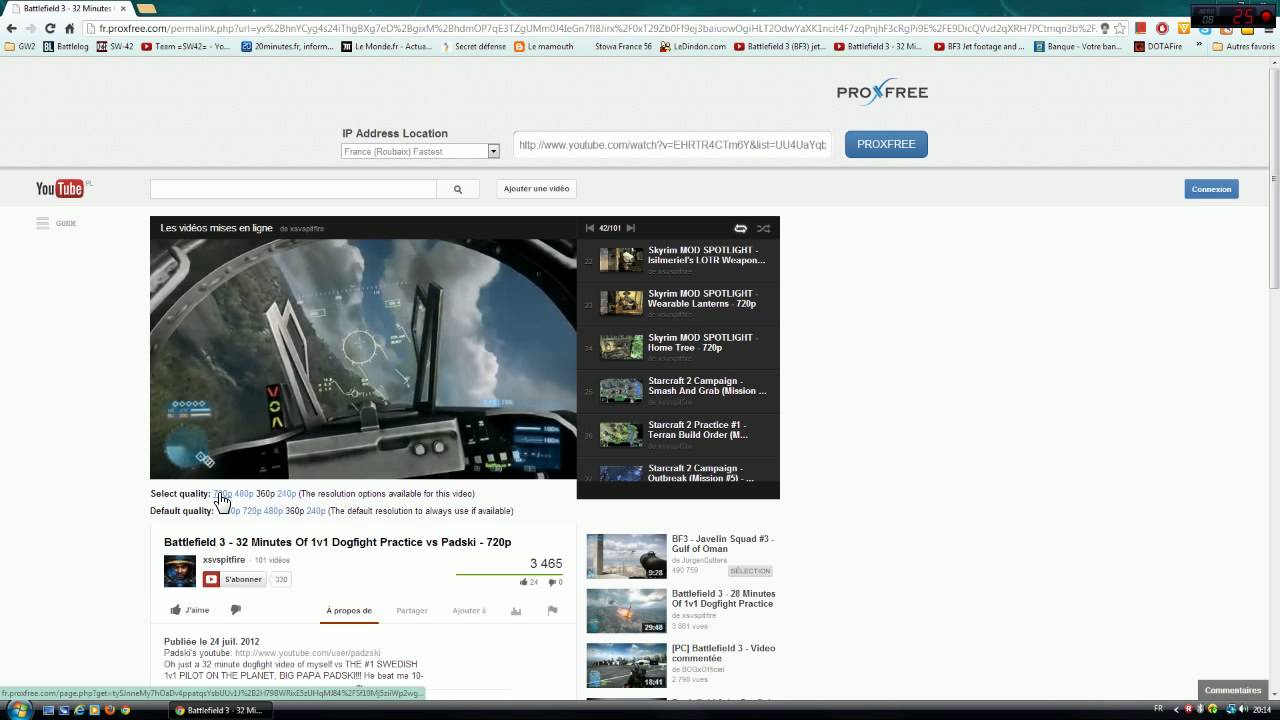The width and height of the screenshot is (1280, 720).
Task: Click the YouTube search magnifier button
Action: coord(458,188)
